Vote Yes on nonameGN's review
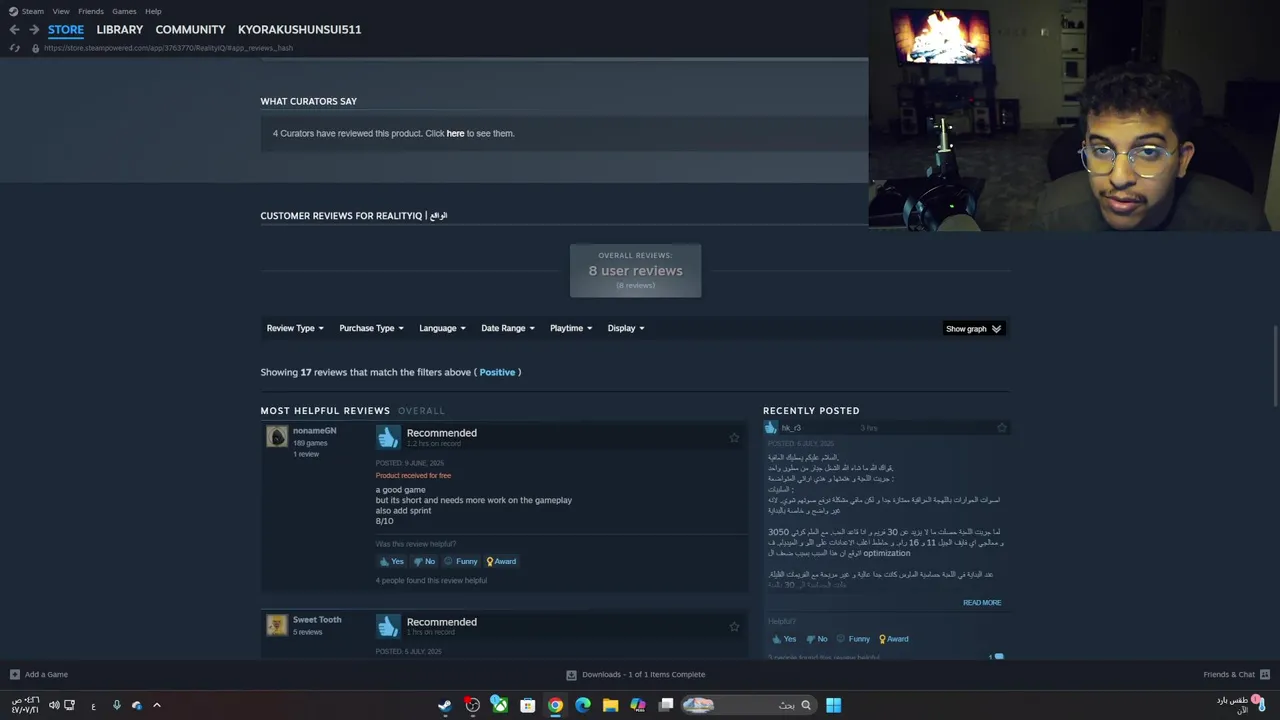This screenshot has width=1280, height=720. 391,561
